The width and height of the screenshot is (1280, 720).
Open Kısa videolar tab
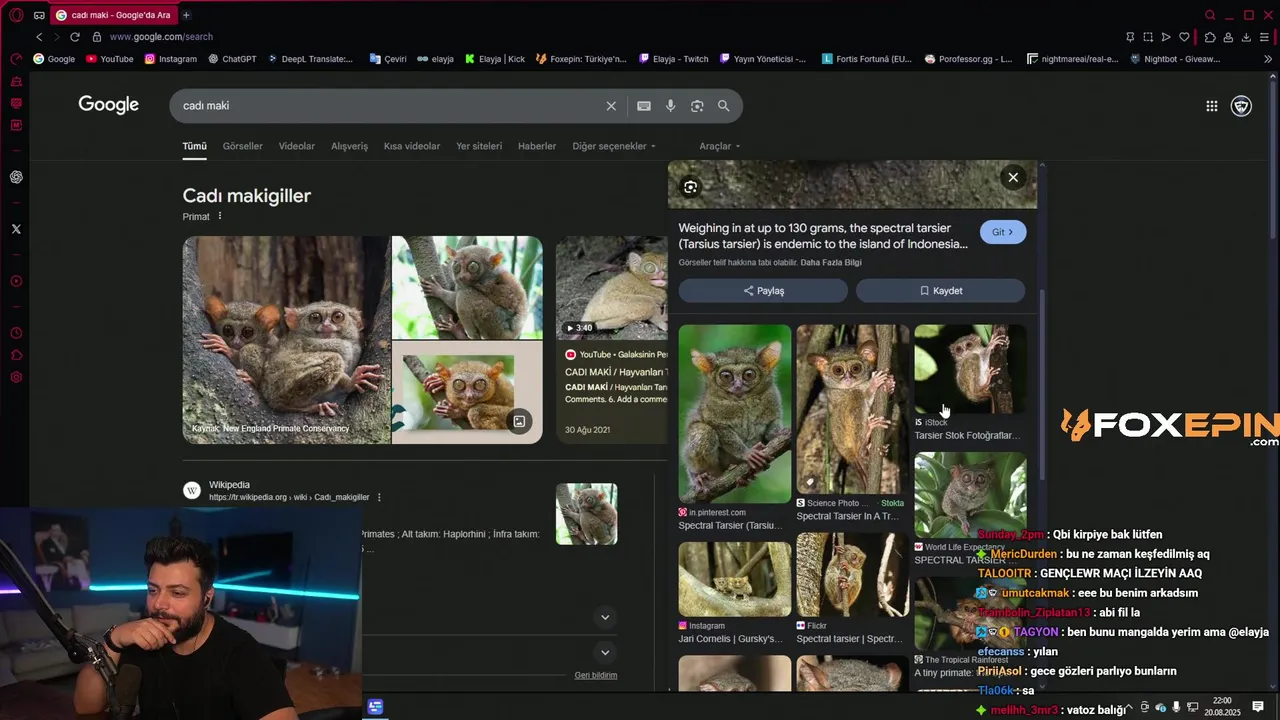point(412,146)
